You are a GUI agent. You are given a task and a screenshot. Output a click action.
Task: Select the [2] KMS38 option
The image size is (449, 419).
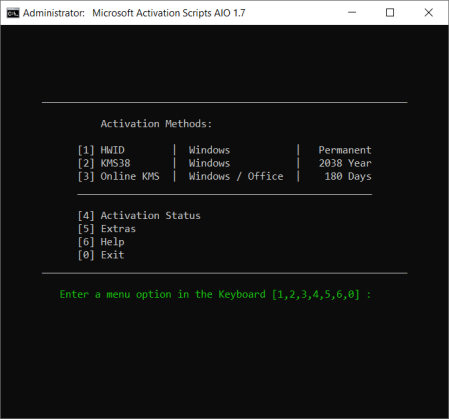click(x=104, y=163)
